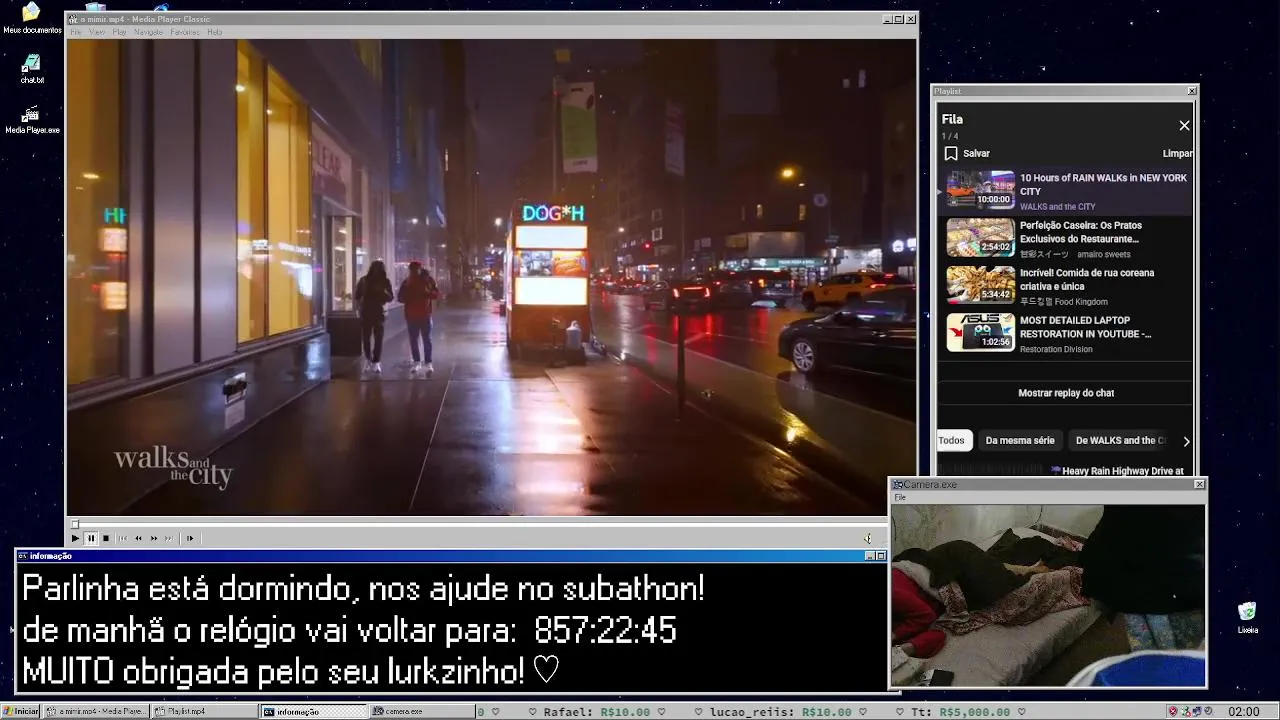Open the Help menu in Media Player Classic

coord(214,32)
